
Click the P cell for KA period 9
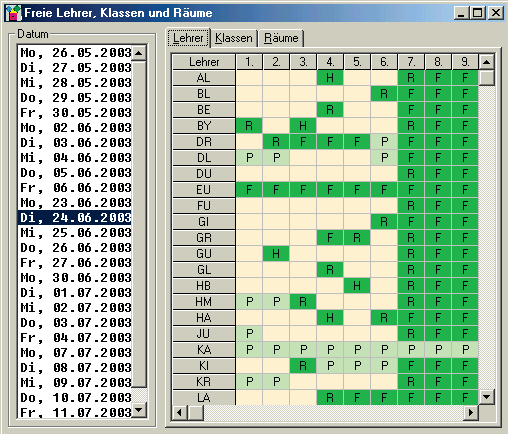point(465,350)
